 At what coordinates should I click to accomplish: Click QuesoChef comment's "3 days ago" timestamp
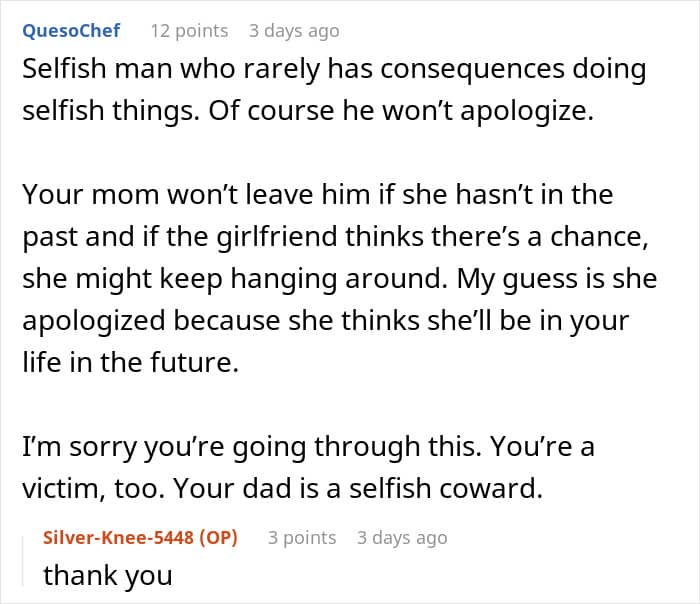click(x=294, y=31)
